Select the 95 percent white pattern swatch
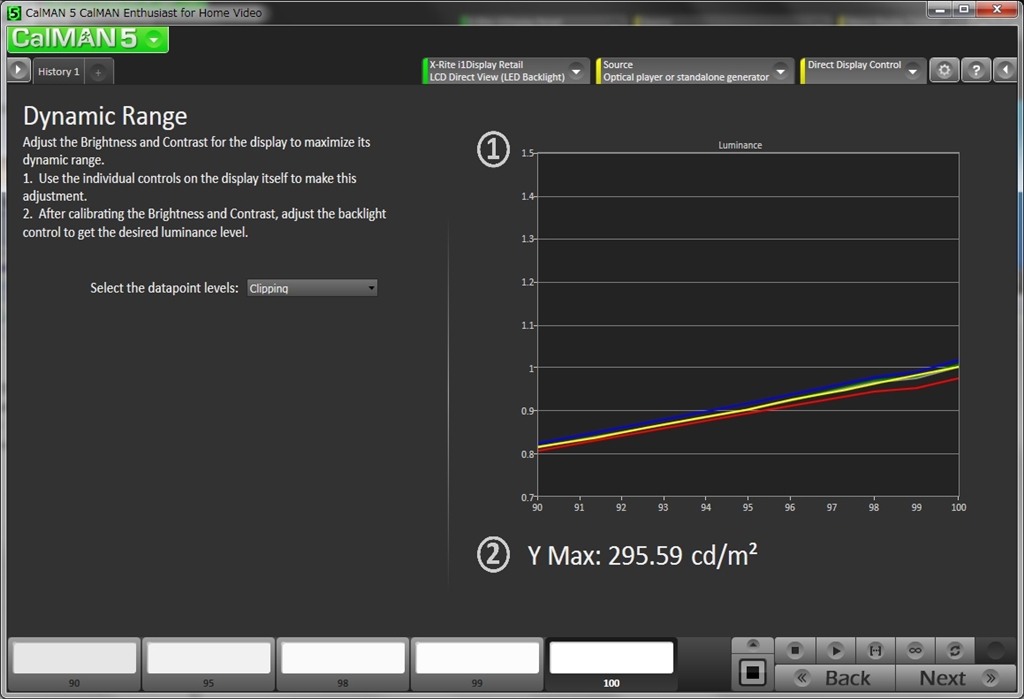The width and height of the screenshot is (1024, 699). click(208, 664)
